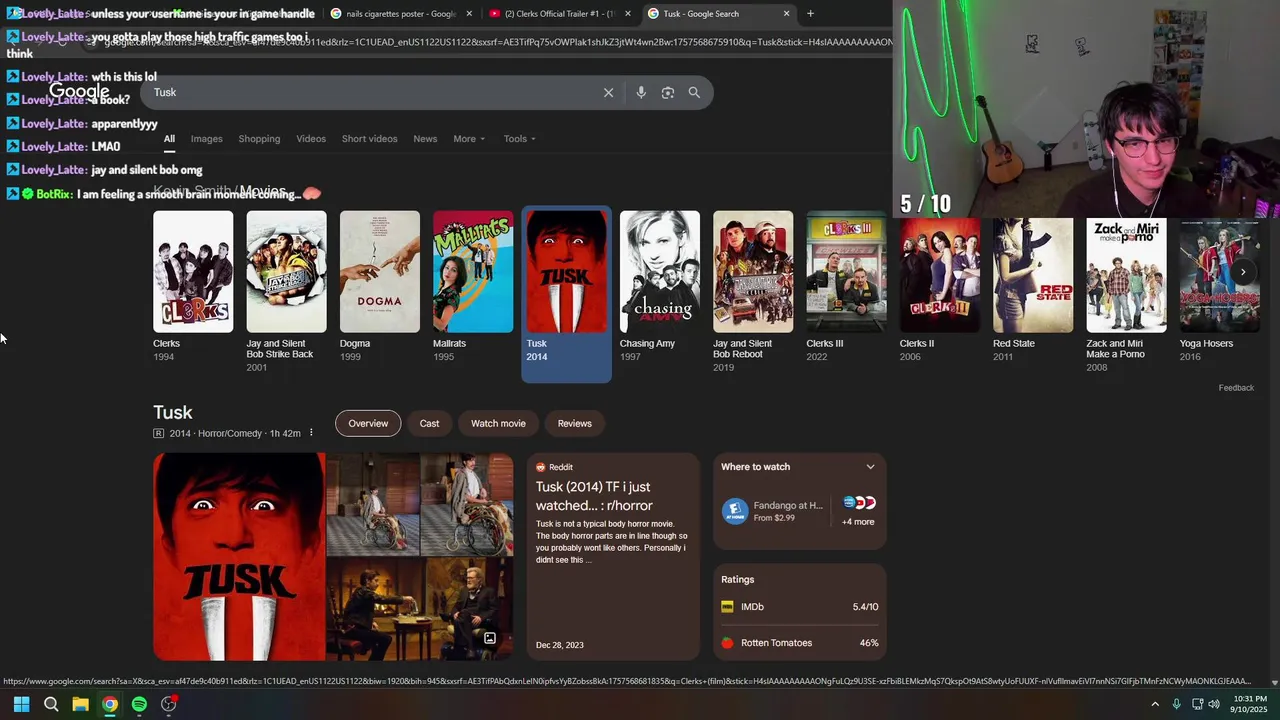Open Windows taskbar search
Viewport: 1280px width, 720px height.
pos(51,704)
